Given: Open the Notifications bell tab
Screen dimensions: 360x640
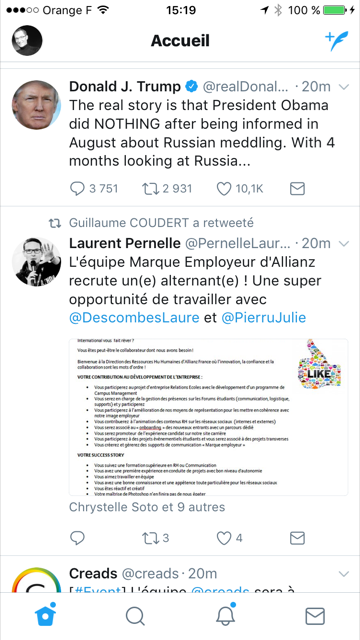Looking at the screenshot, I should tap(225, 615).
